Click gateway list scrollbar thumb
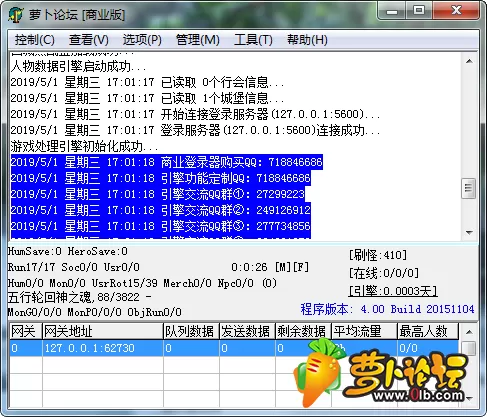 (469, 348)
